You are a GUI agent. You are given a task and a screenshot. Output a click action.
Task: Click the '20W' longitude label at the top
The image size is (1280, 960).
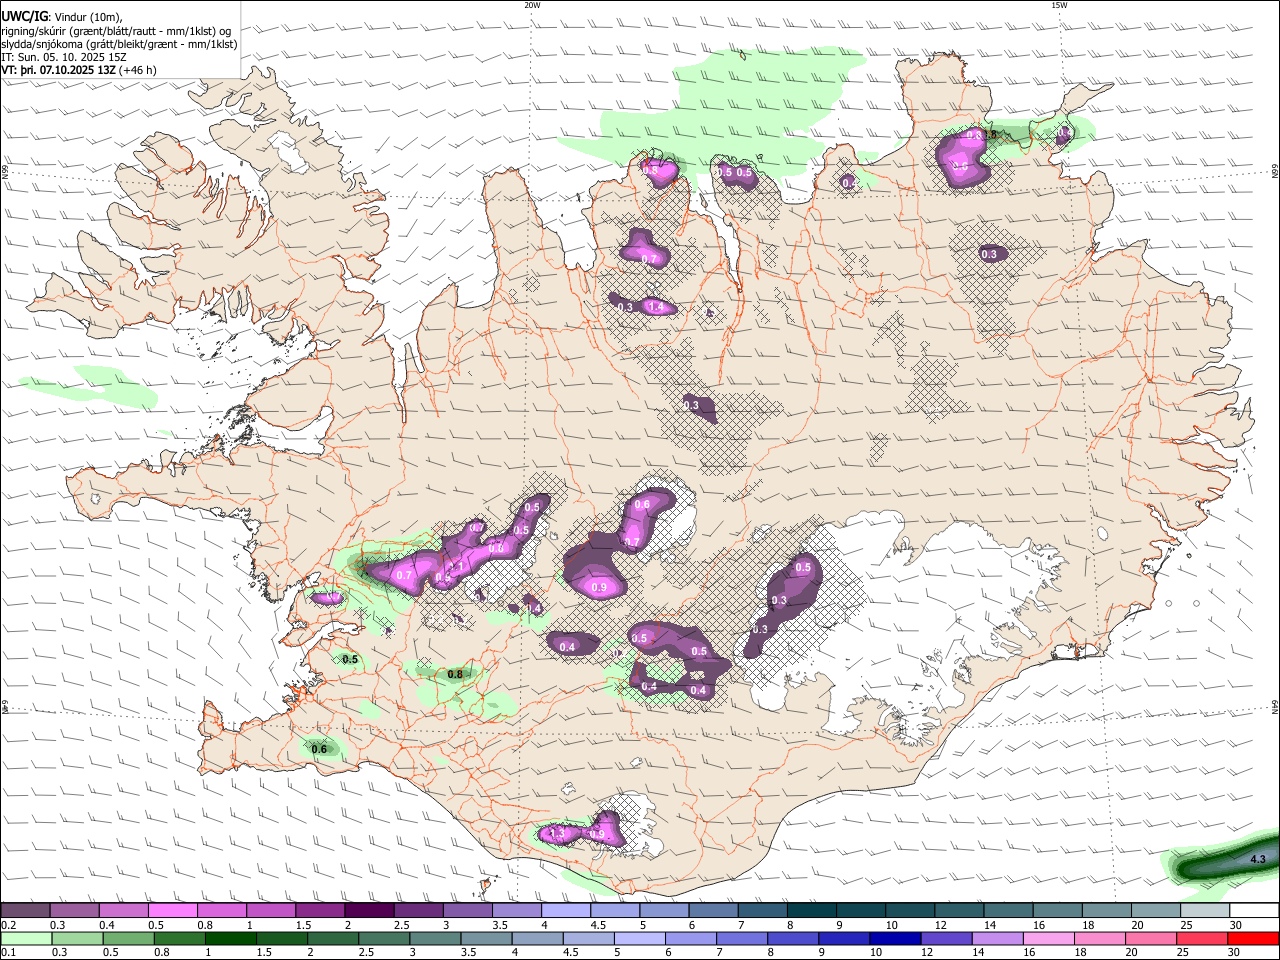532,5
